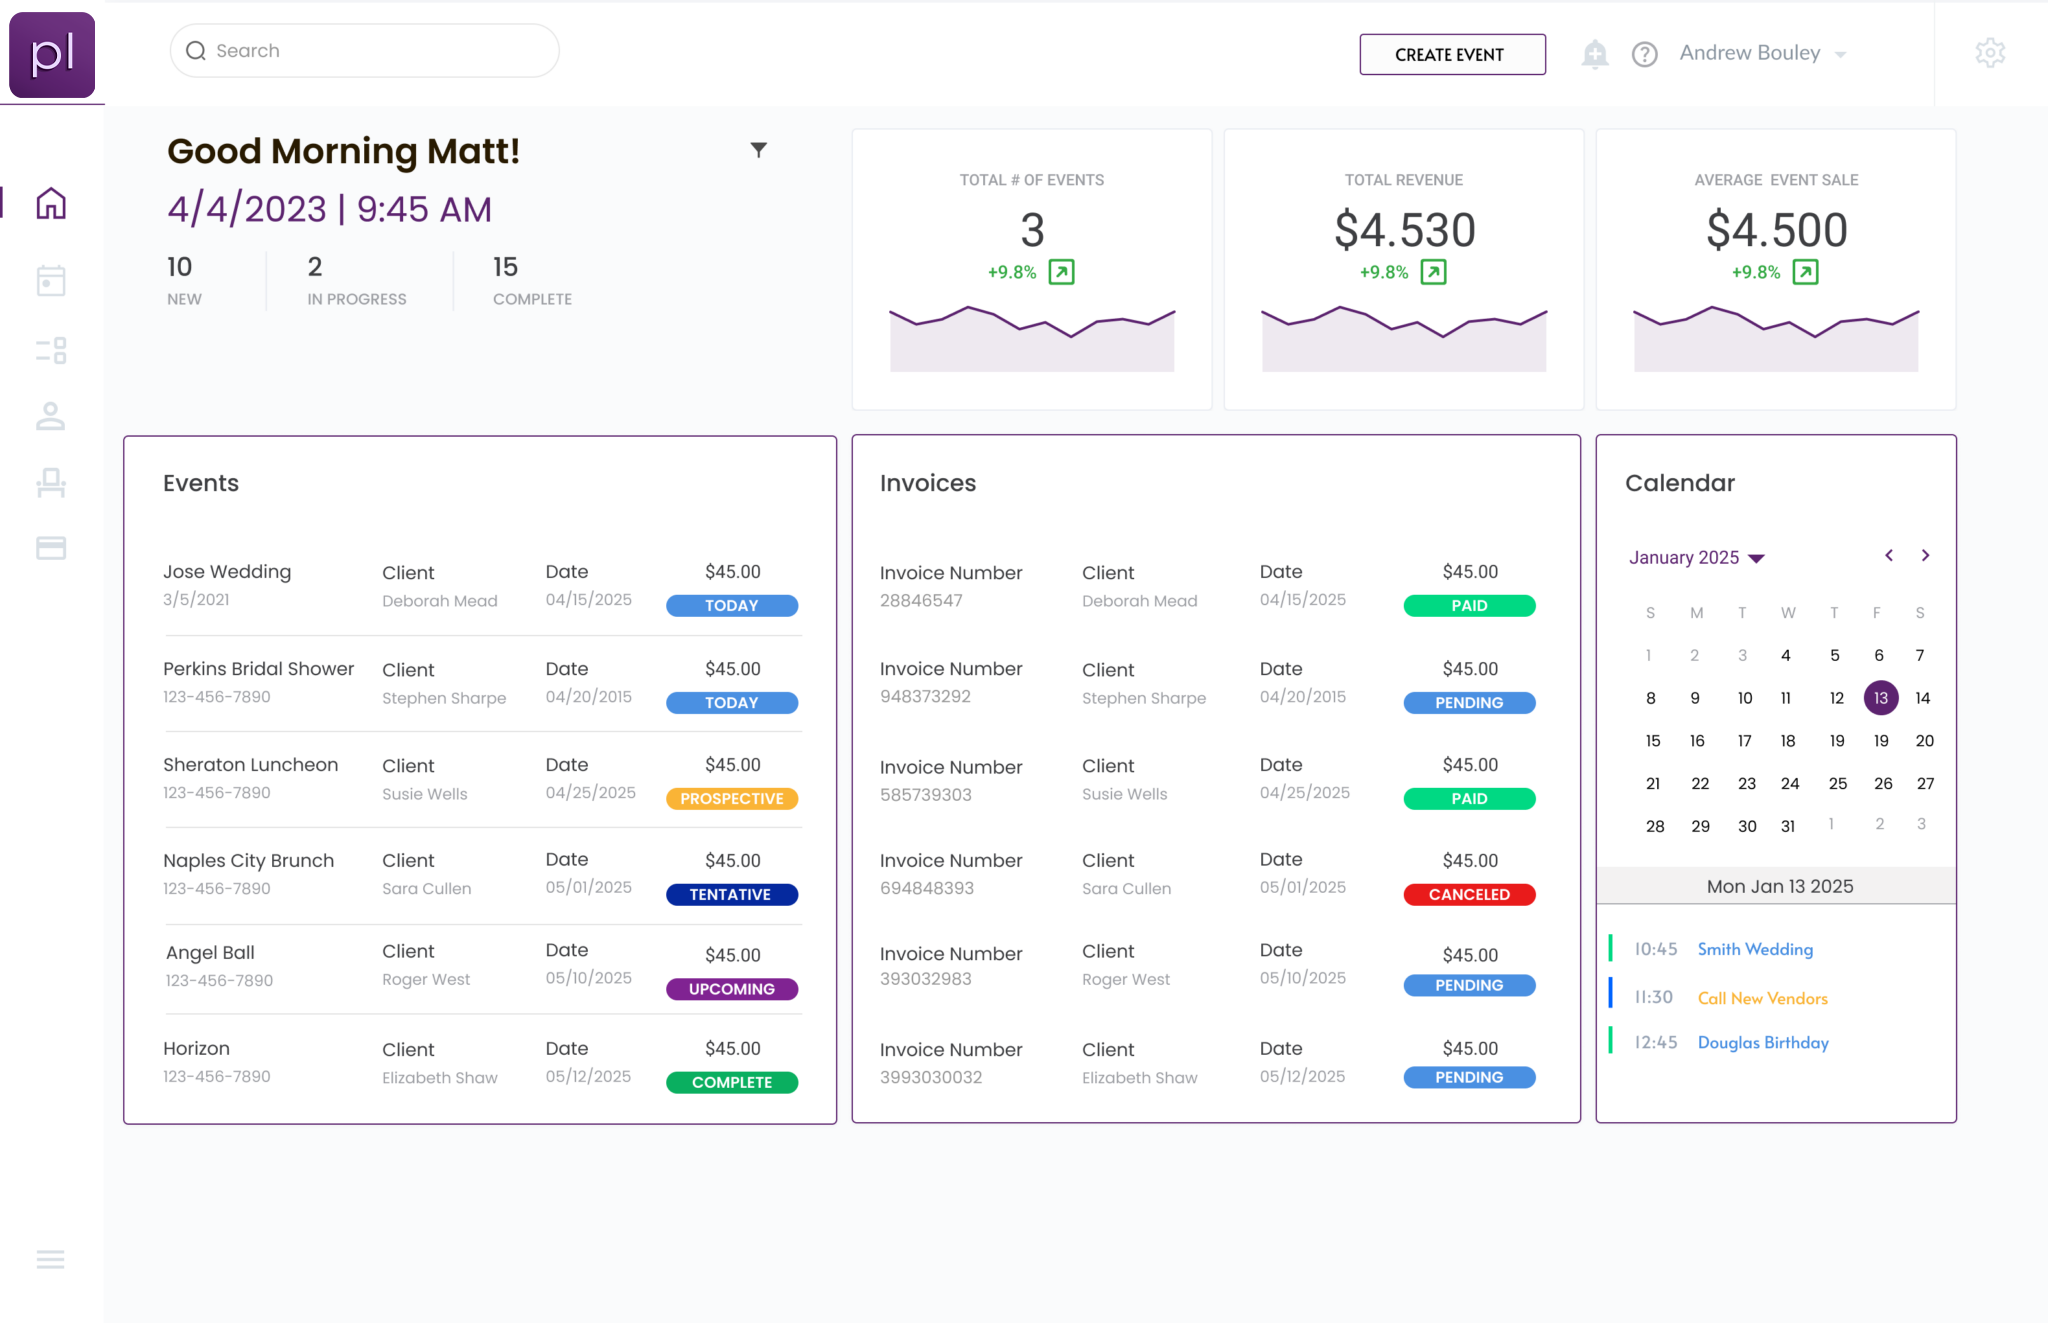
Task: Open the venue chair icon in sidebar
Action: coord(51,483)
